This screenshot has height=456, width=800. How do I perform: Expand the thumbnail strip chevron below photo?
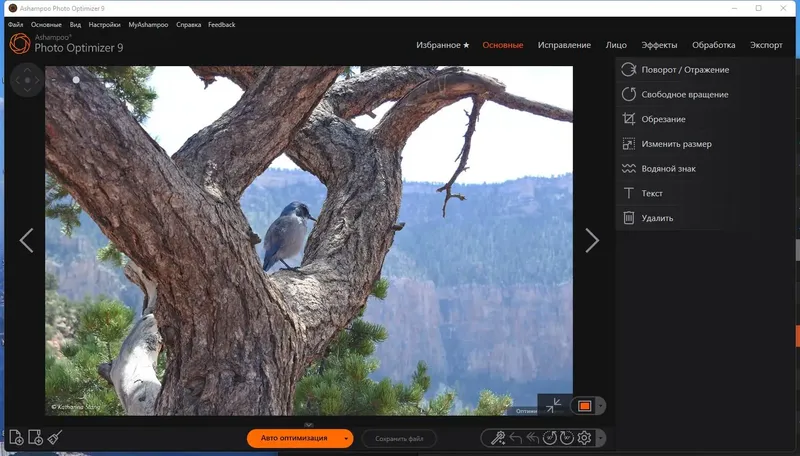309,424
